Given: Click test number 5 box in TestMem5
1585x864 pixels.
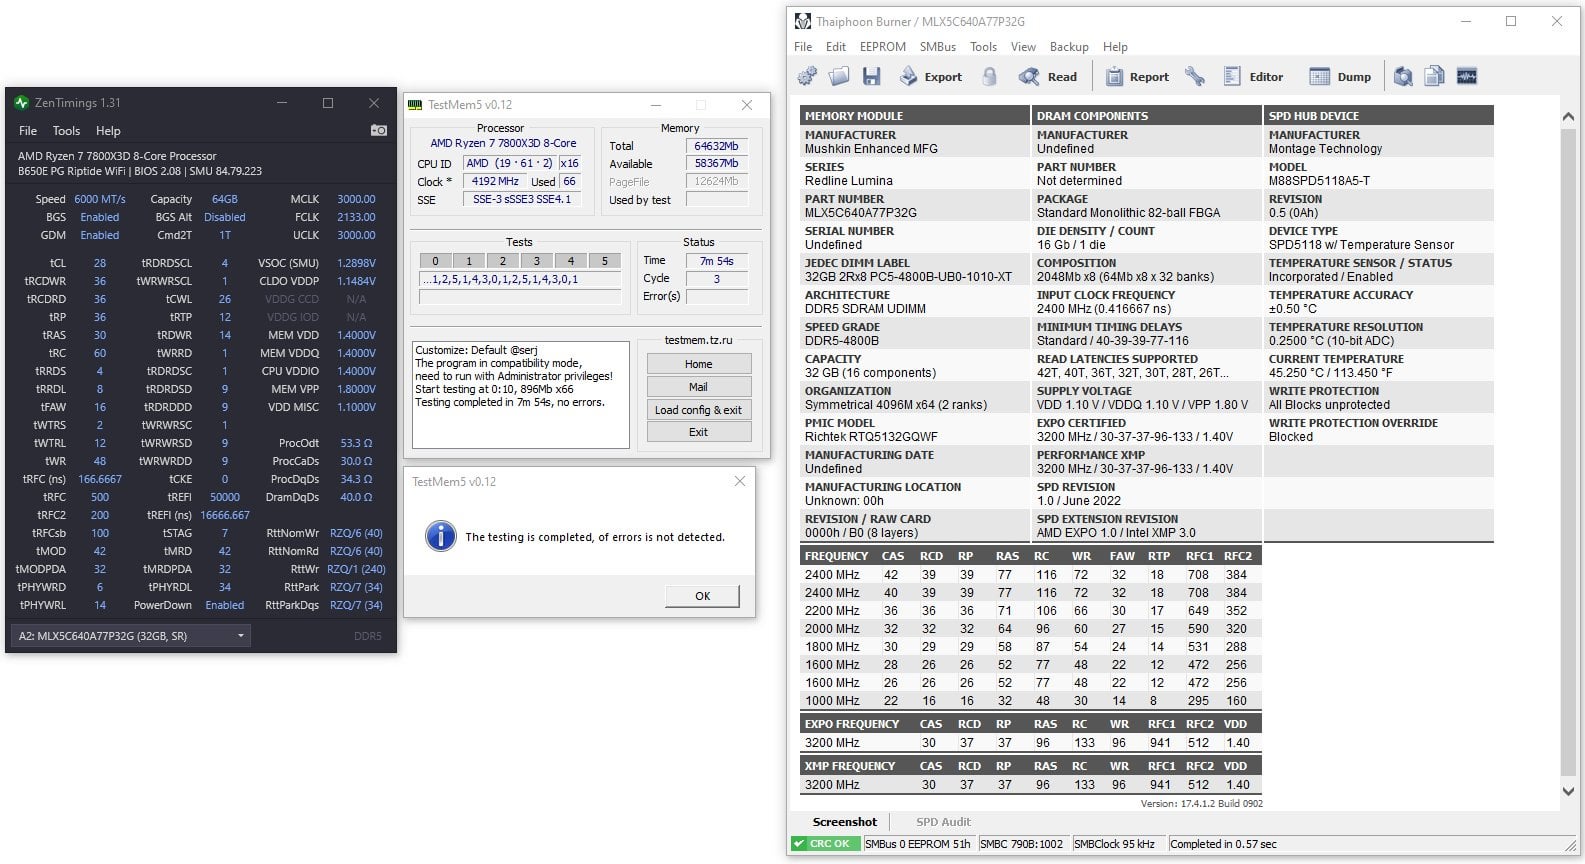Looking at the screenshot, I should (x=605, y=261).
